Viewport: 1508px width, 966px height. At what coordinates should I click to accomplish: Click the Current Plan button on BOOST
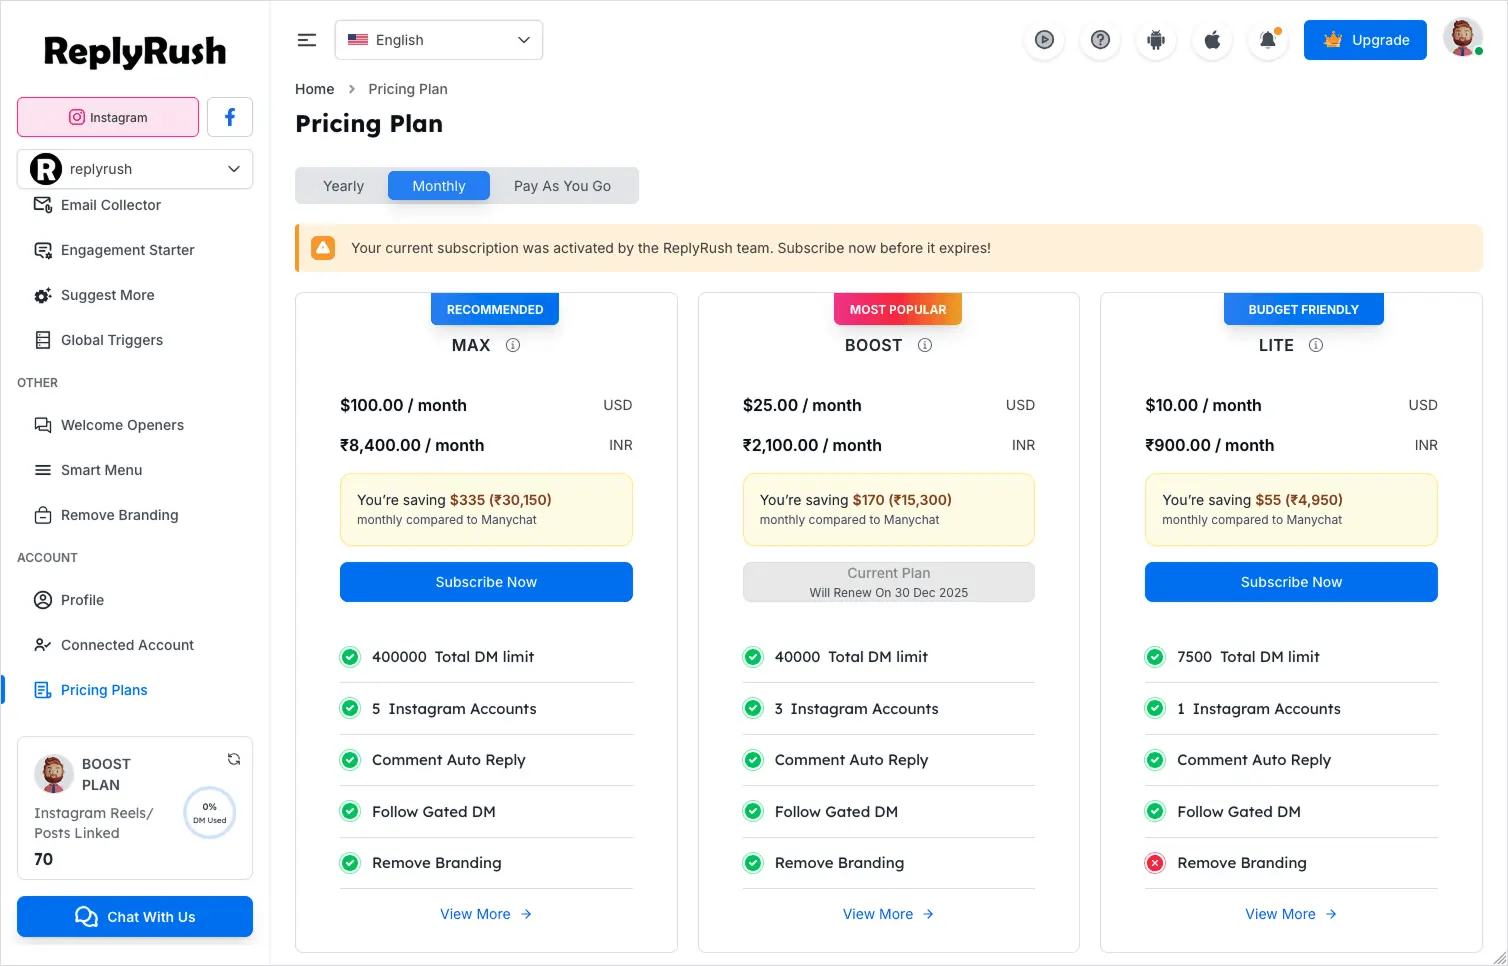[x=888, y=582]
